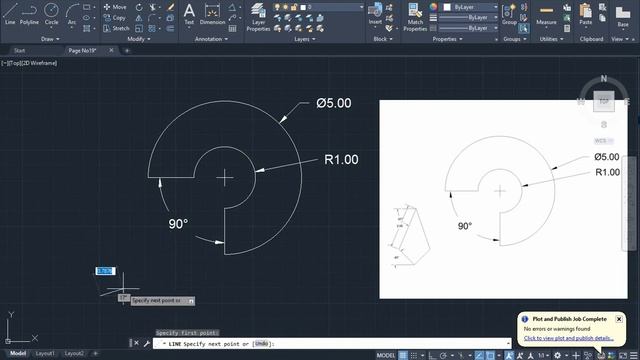Viewport: 640px width, 360px height.
Task: Click the Hatch tool icon
Action: pos(87,29)
